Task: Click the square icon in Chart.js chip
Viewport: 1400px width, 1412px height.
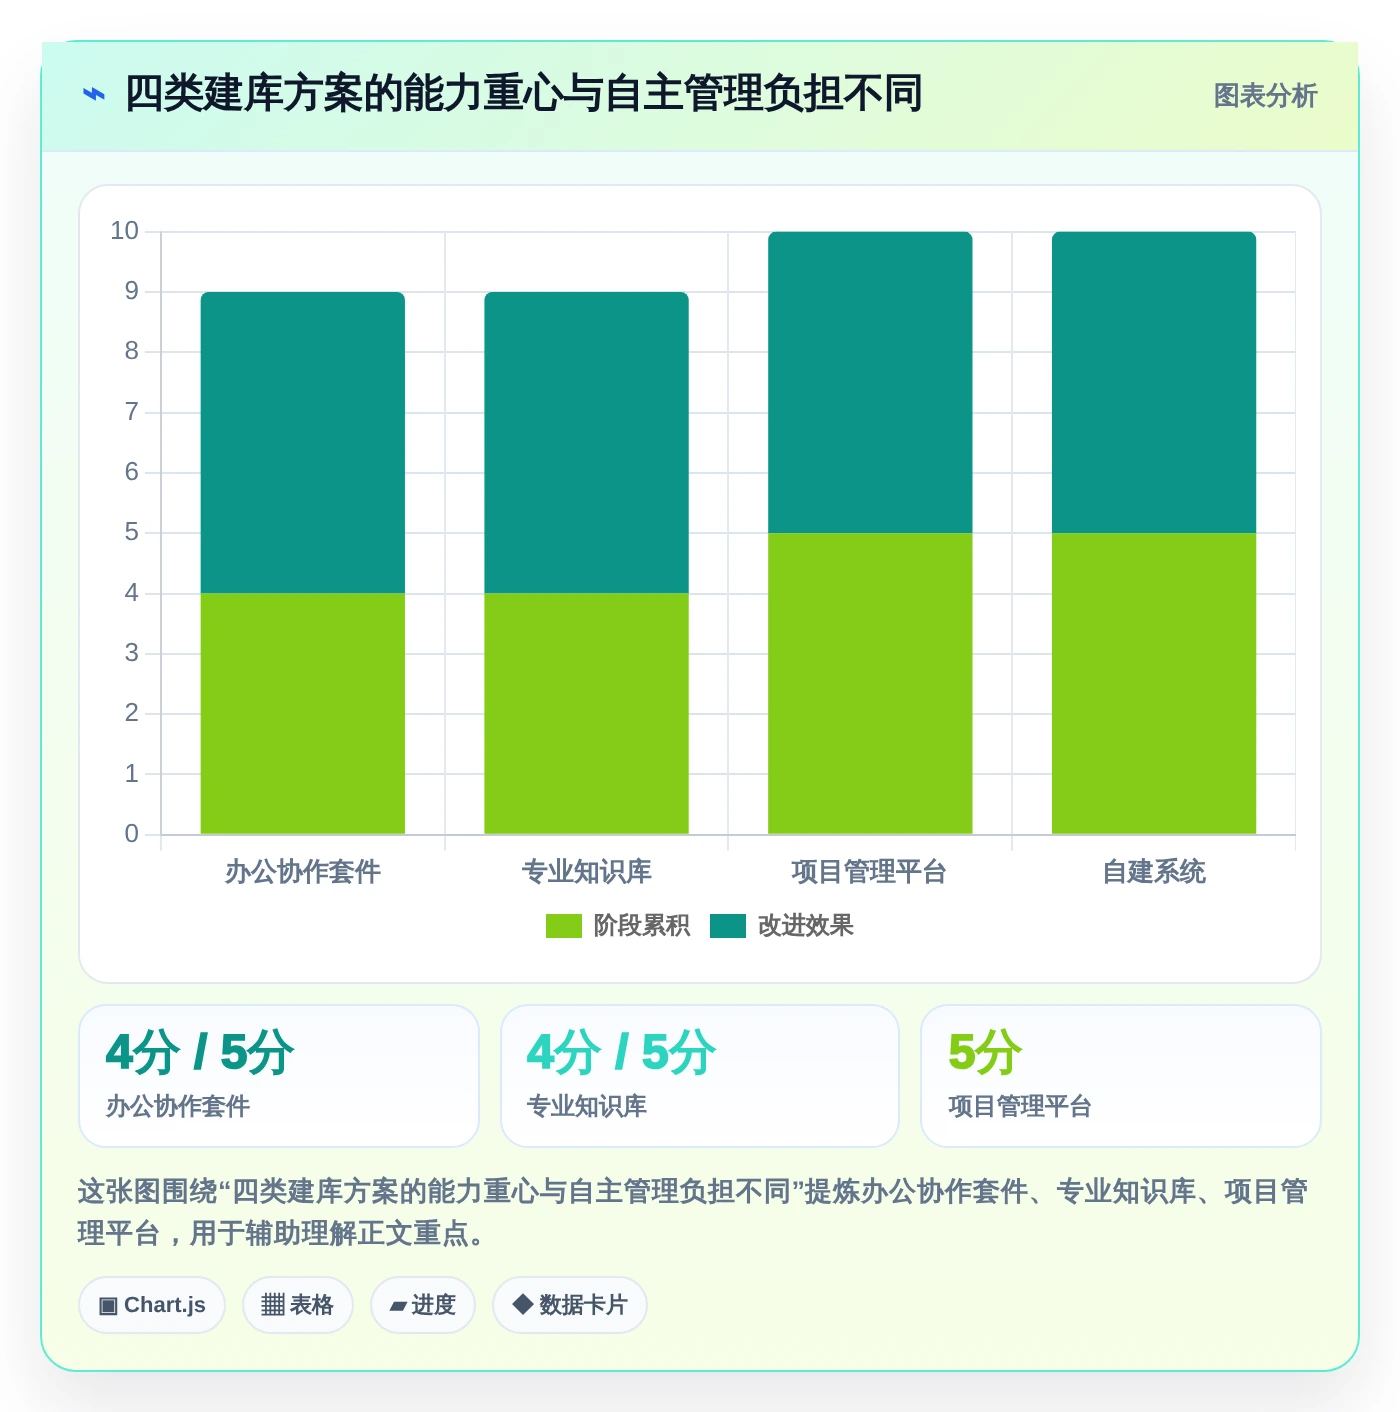Action: 108,1306
